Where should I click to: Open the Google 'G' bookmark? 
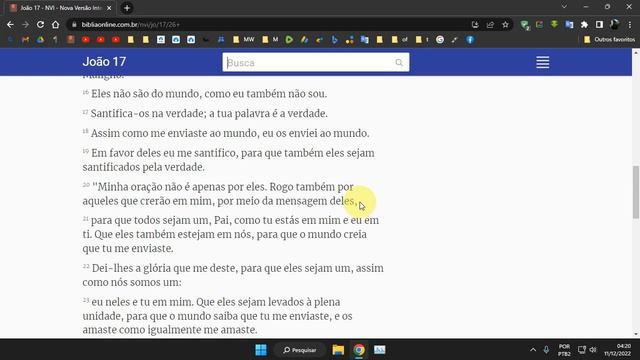(x=440, y=40)
